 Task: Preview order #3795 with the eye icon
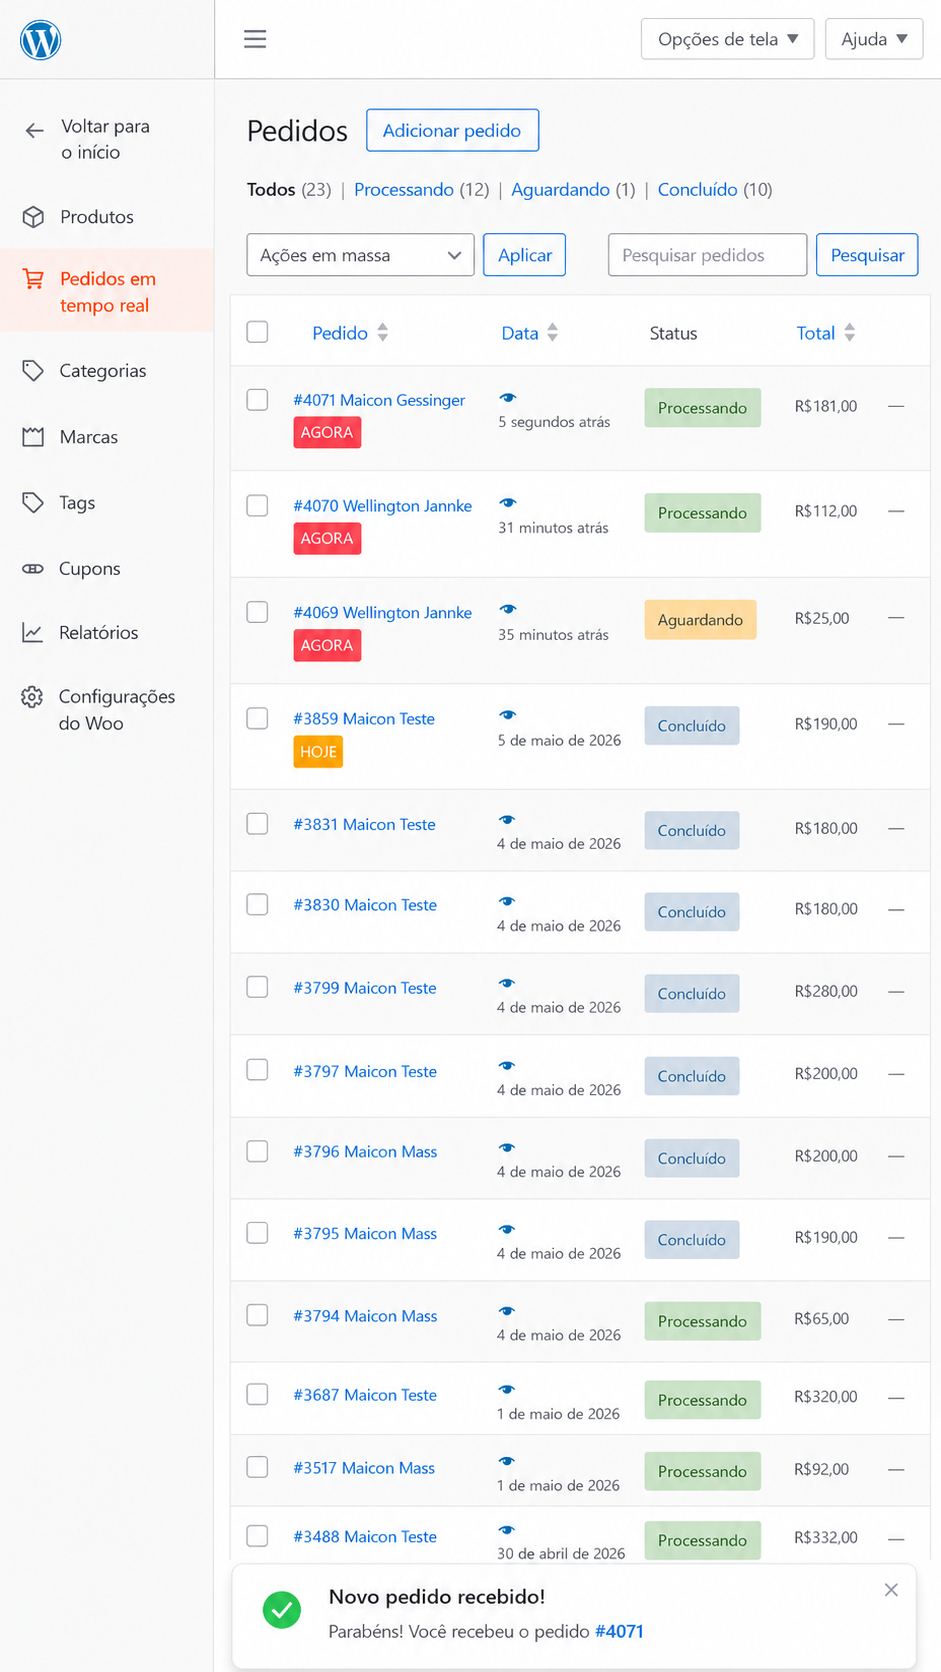click(507, 1229)
